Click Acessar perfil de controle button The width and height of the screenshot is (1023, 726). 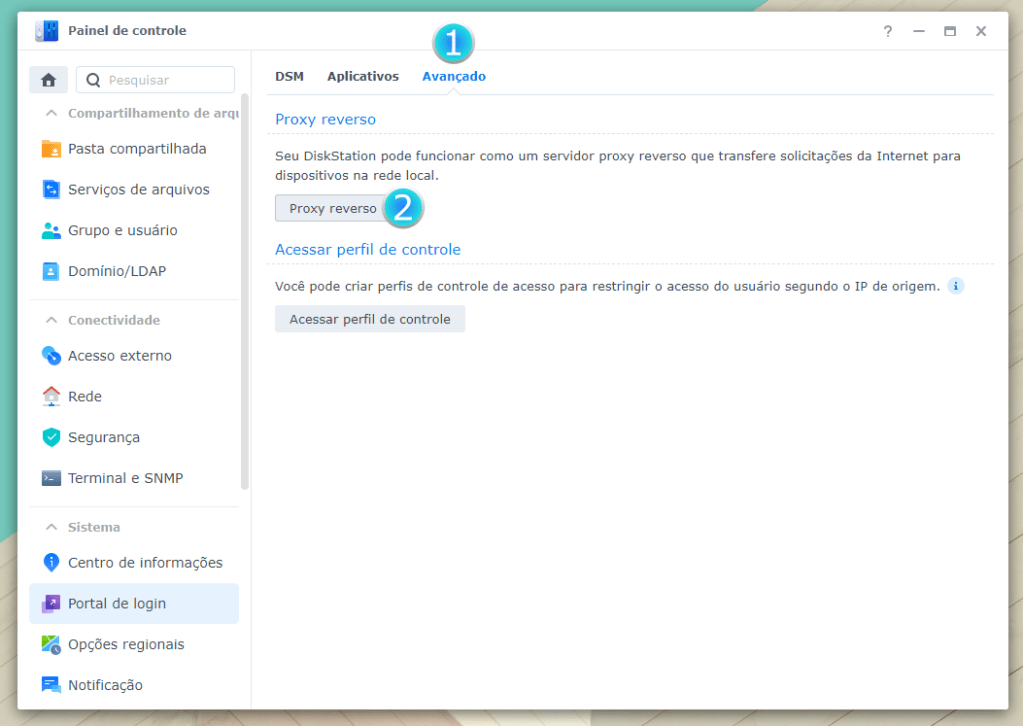(x=369, y=319)
